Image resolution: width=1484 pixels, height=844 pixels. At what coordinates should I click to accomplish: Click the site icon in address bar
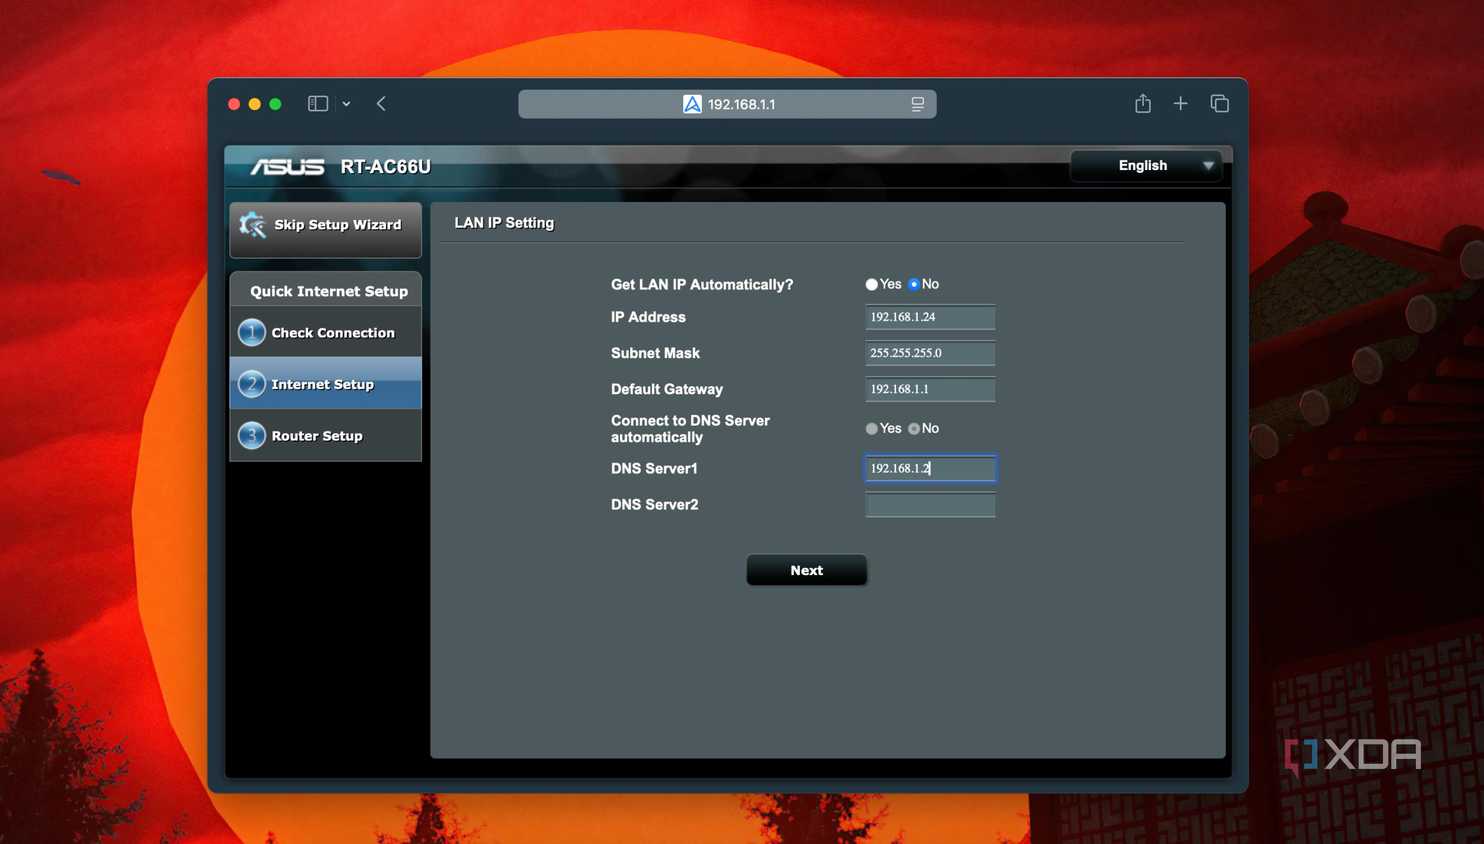692,104
